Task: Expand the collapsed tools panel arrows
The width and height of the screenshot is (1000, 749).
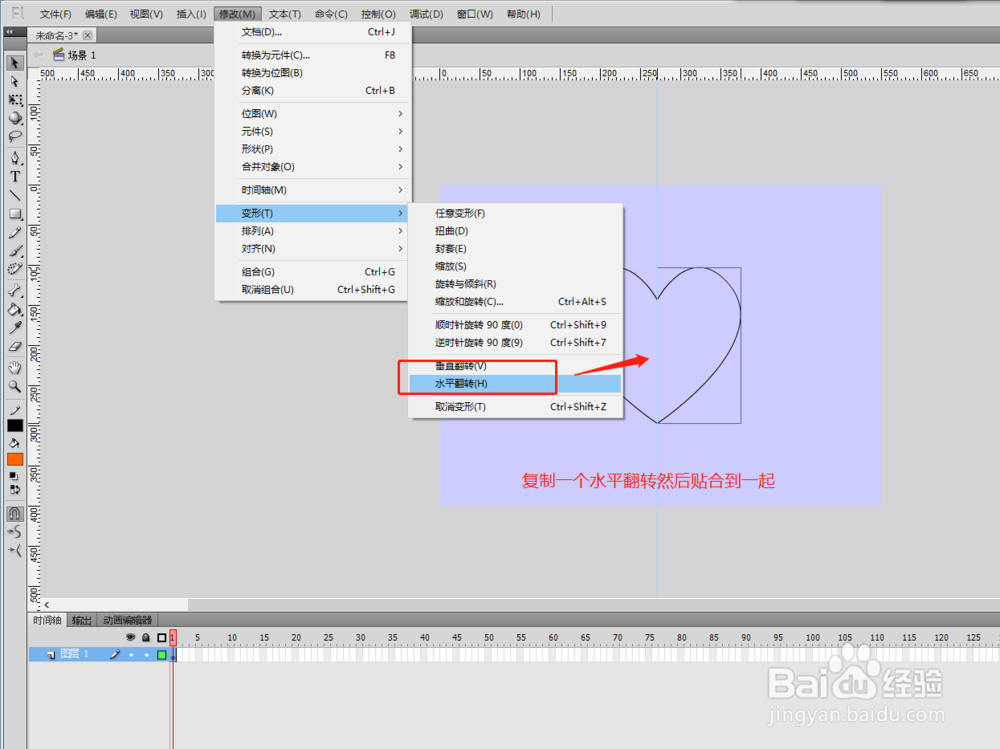Action: (10, 31)
